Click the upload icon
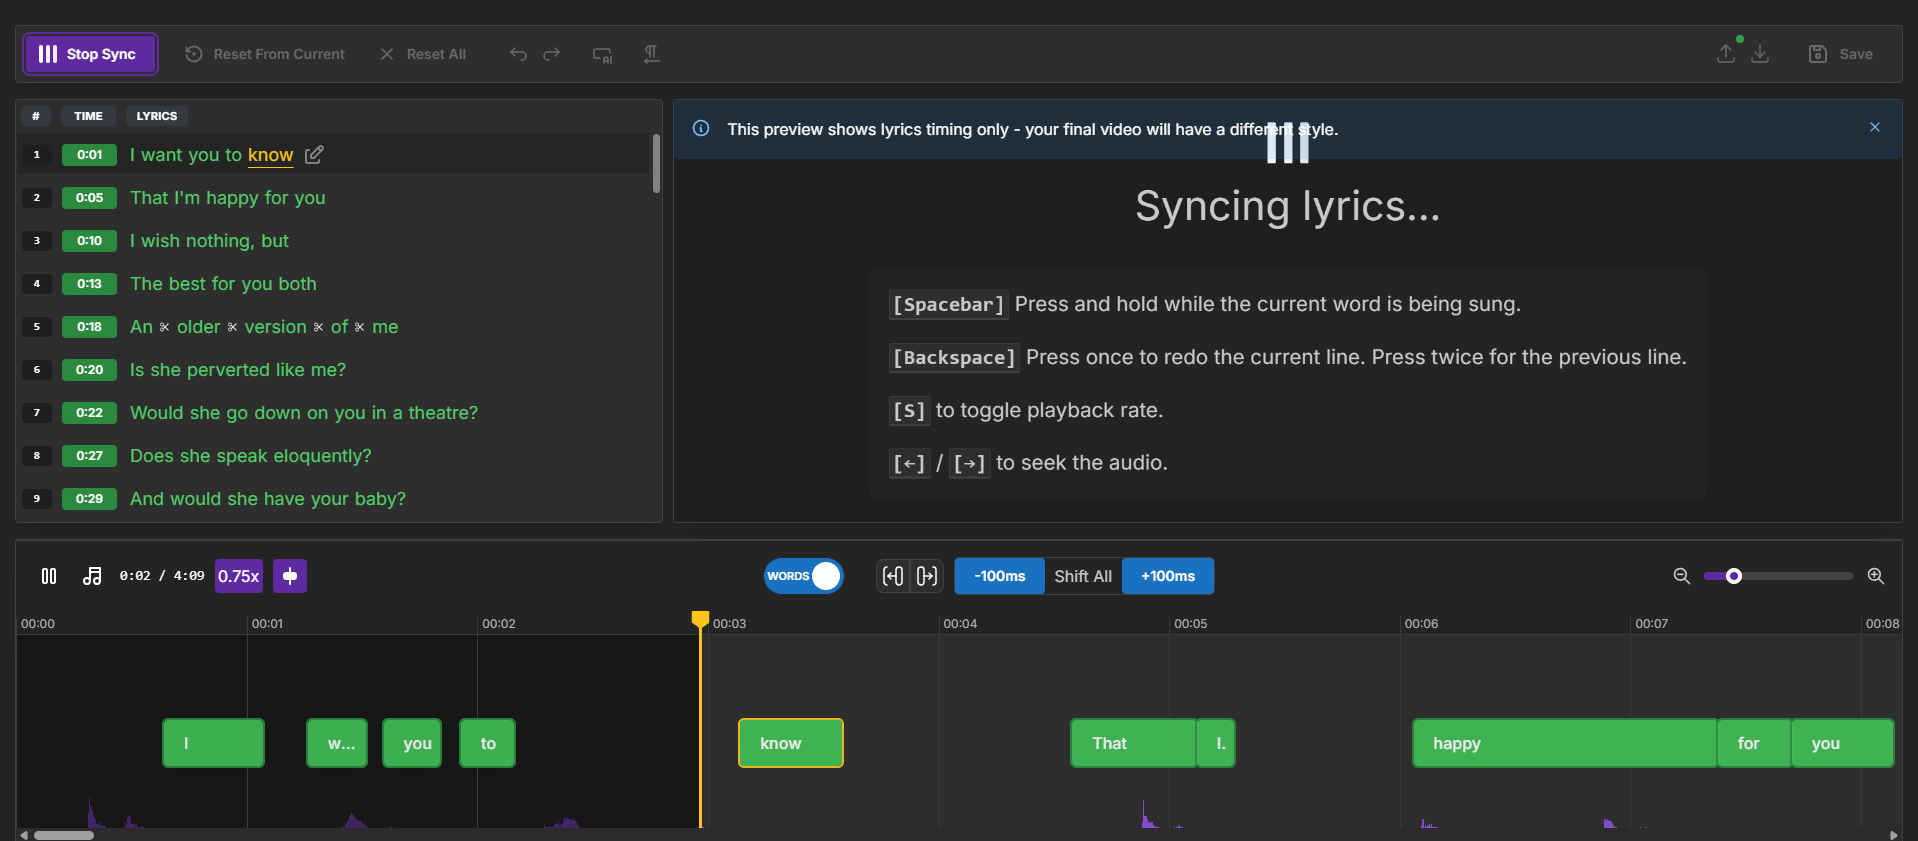This screenshot has width=1918, height=841. pos(1726,54)
